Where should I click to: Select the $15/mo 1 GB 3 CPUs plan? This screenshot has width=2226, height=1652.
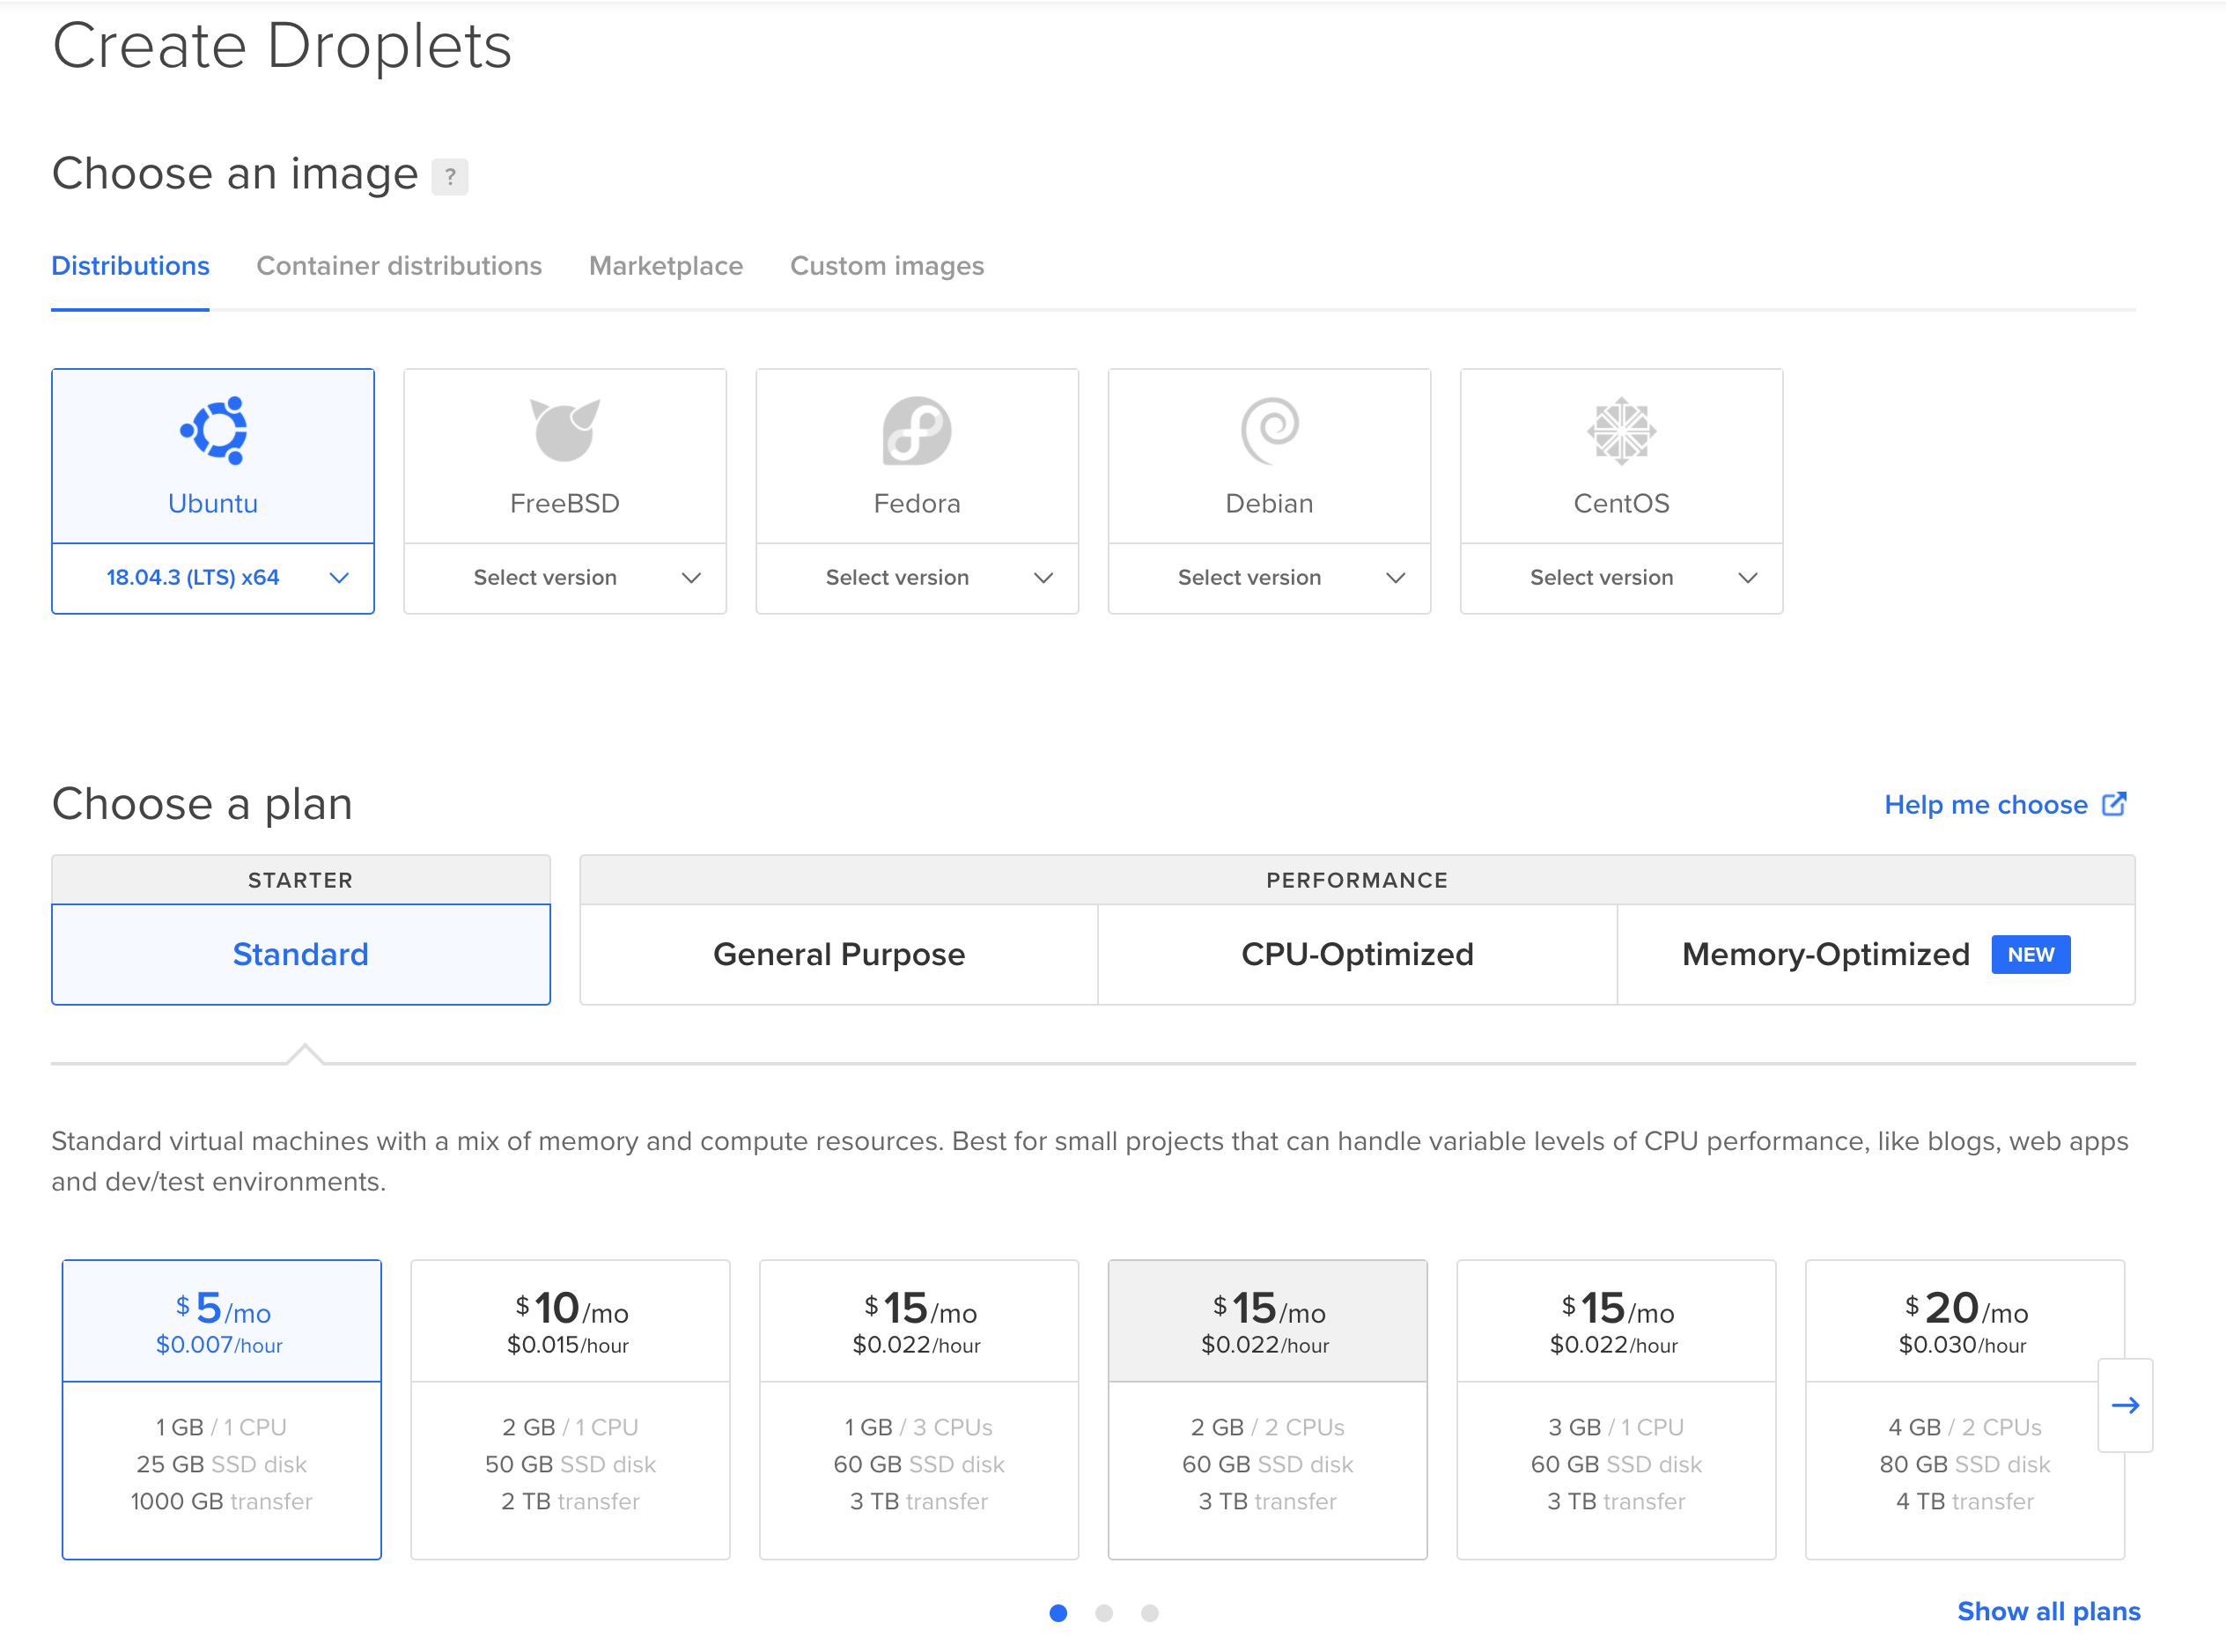coord(919,1409)
